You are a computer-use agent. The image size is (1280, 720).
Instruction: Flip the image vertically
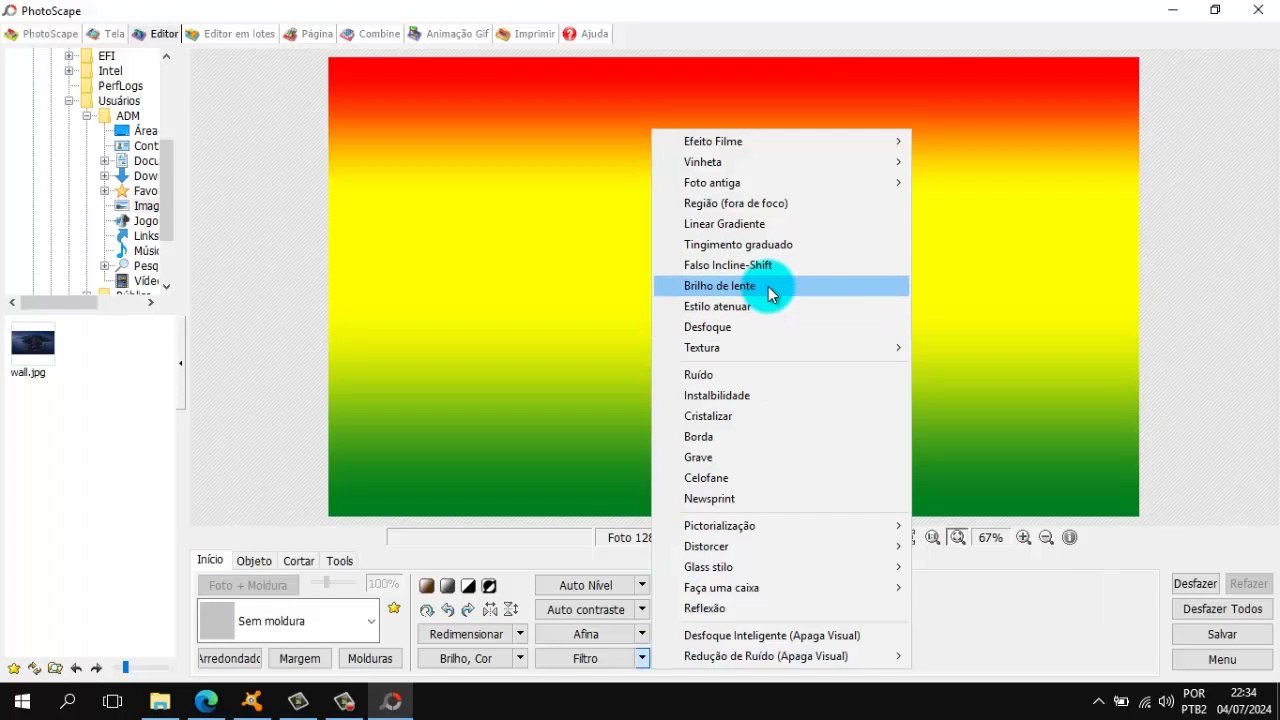click(x=511, y=610)
